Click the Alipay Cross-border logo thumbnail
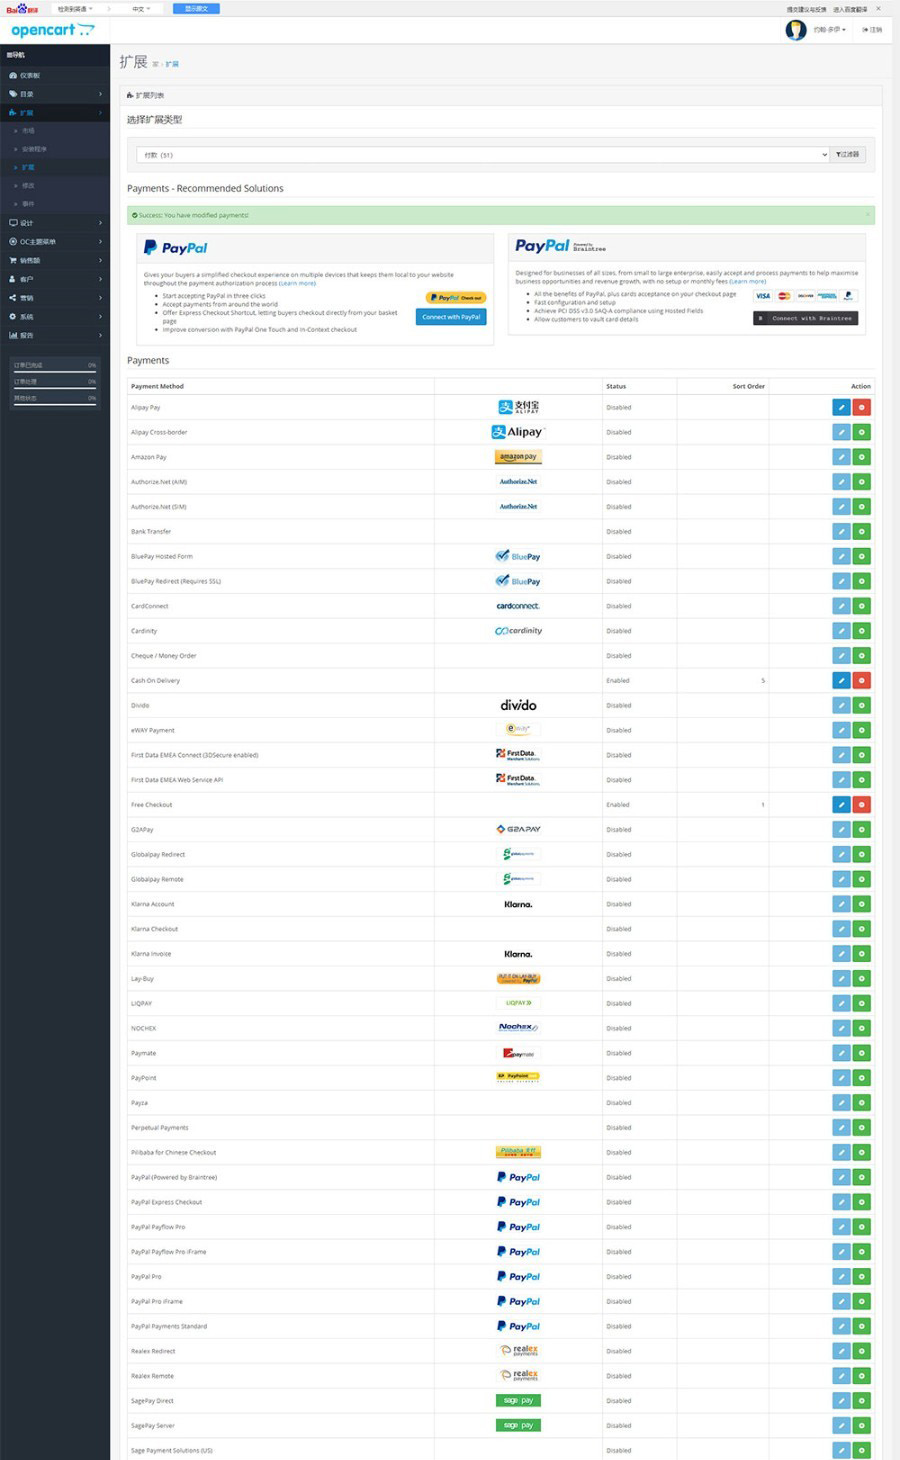The image size is (900, 1460). (518, 432)
